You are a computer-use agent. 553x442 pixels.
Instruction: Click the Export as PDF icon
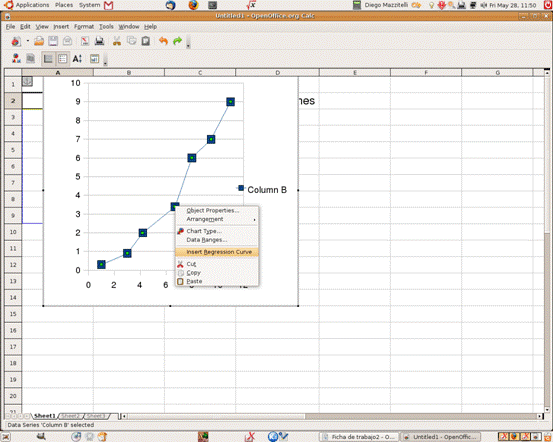tap(85, 41)
